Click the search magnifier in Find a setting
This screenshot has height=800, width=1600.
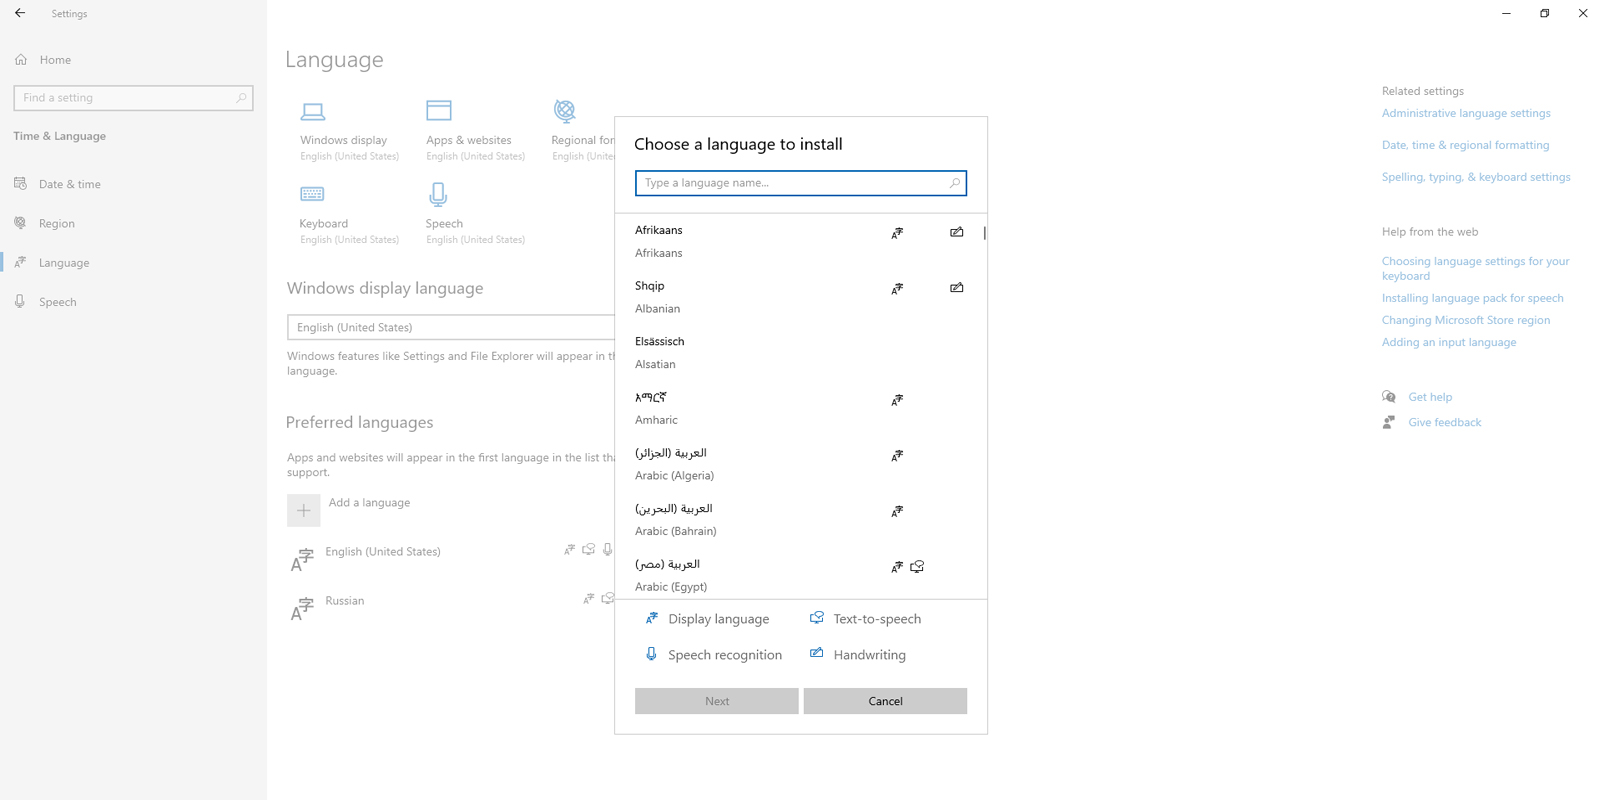point(241,98)
